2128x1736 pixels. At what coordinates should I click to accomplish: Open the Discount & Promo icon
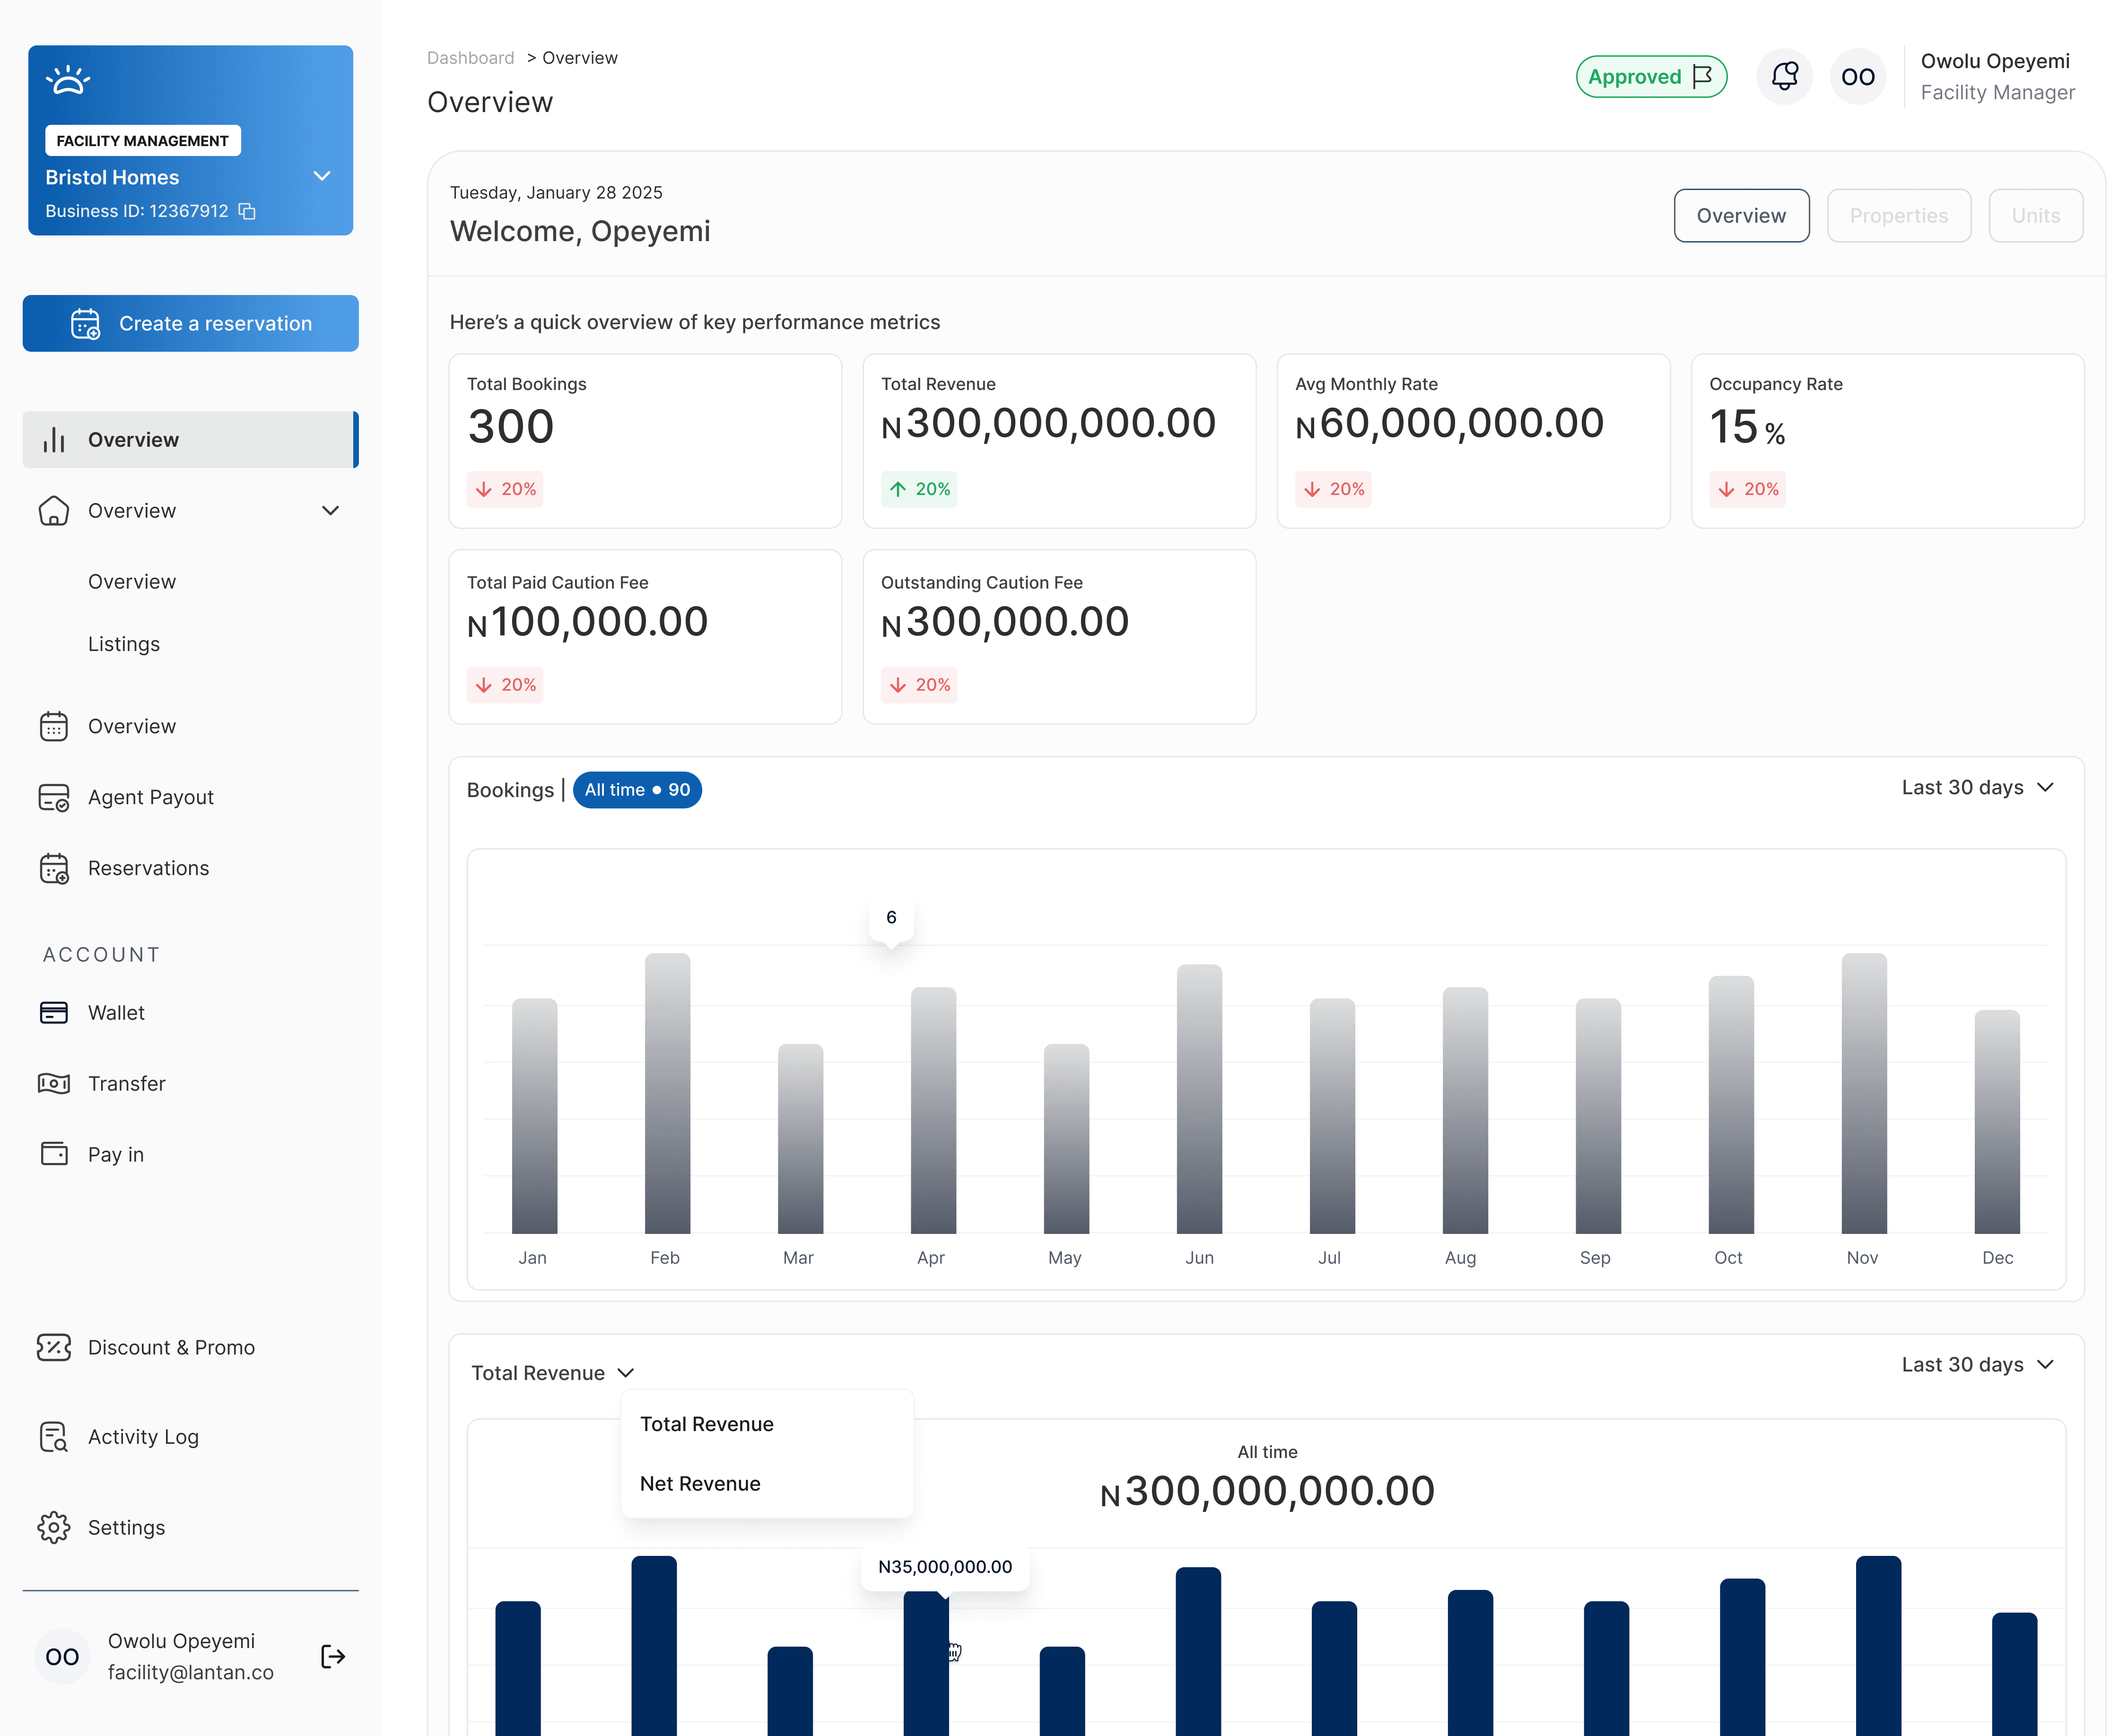[x=53, y=1347]
